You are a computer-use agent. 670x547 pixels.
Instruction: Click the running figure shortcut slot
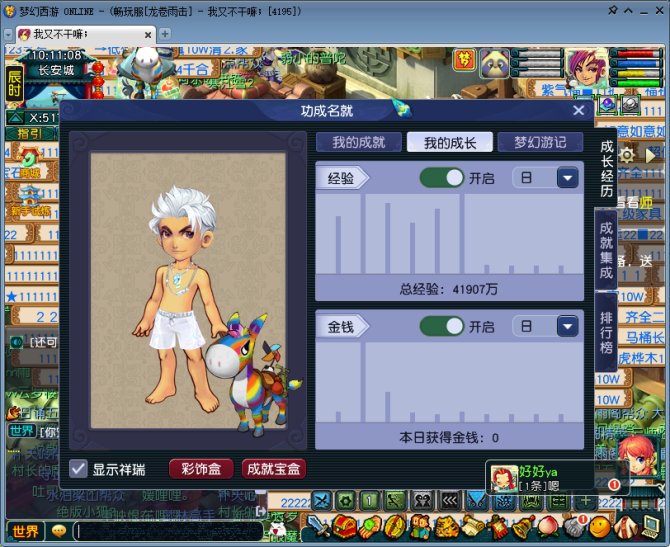(395, 500)
